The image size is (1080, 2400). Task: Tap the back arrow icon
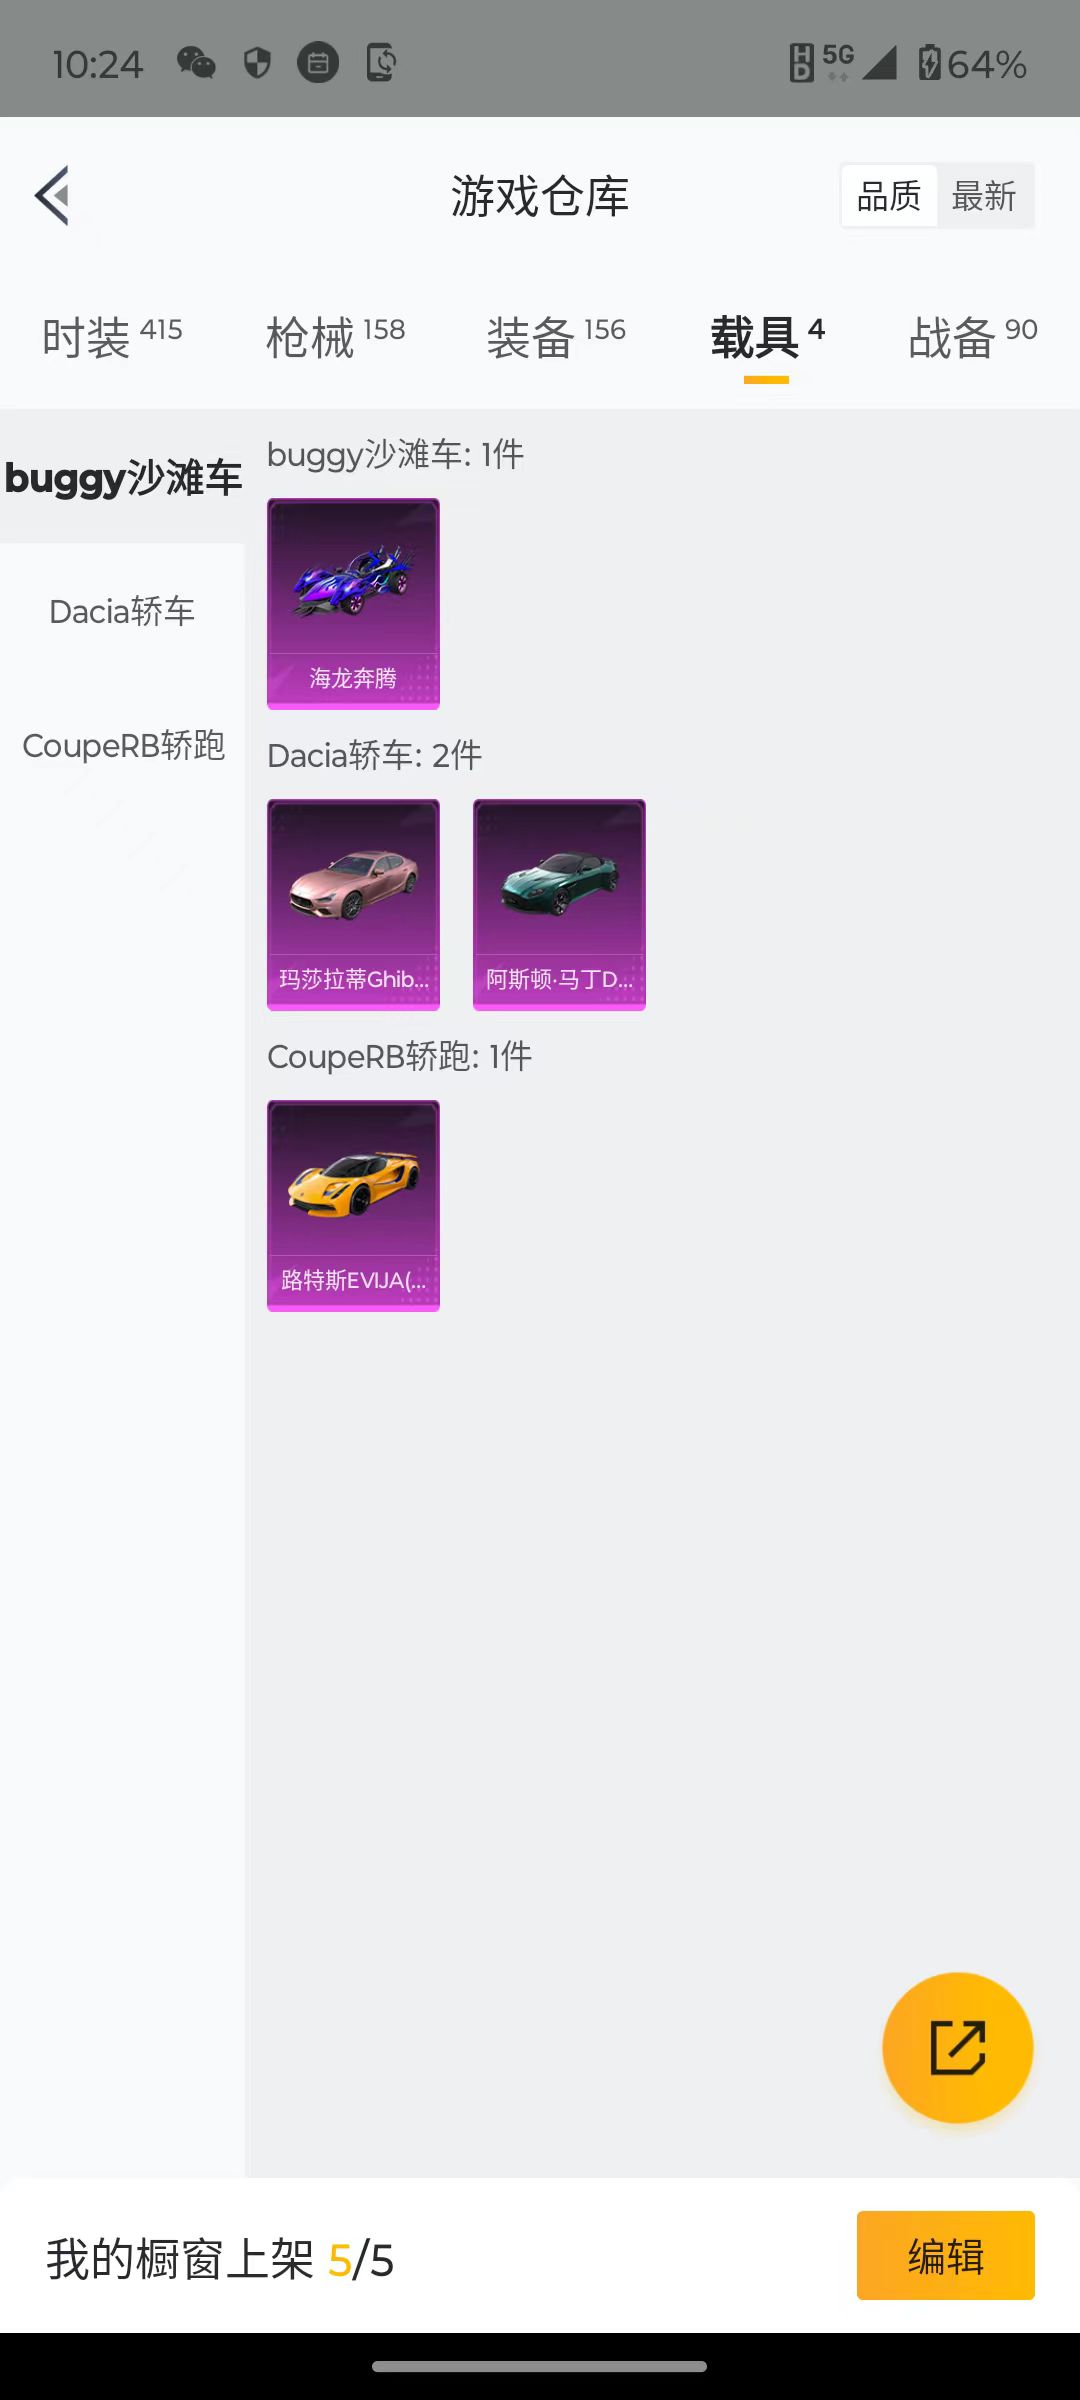coord(52,196)
